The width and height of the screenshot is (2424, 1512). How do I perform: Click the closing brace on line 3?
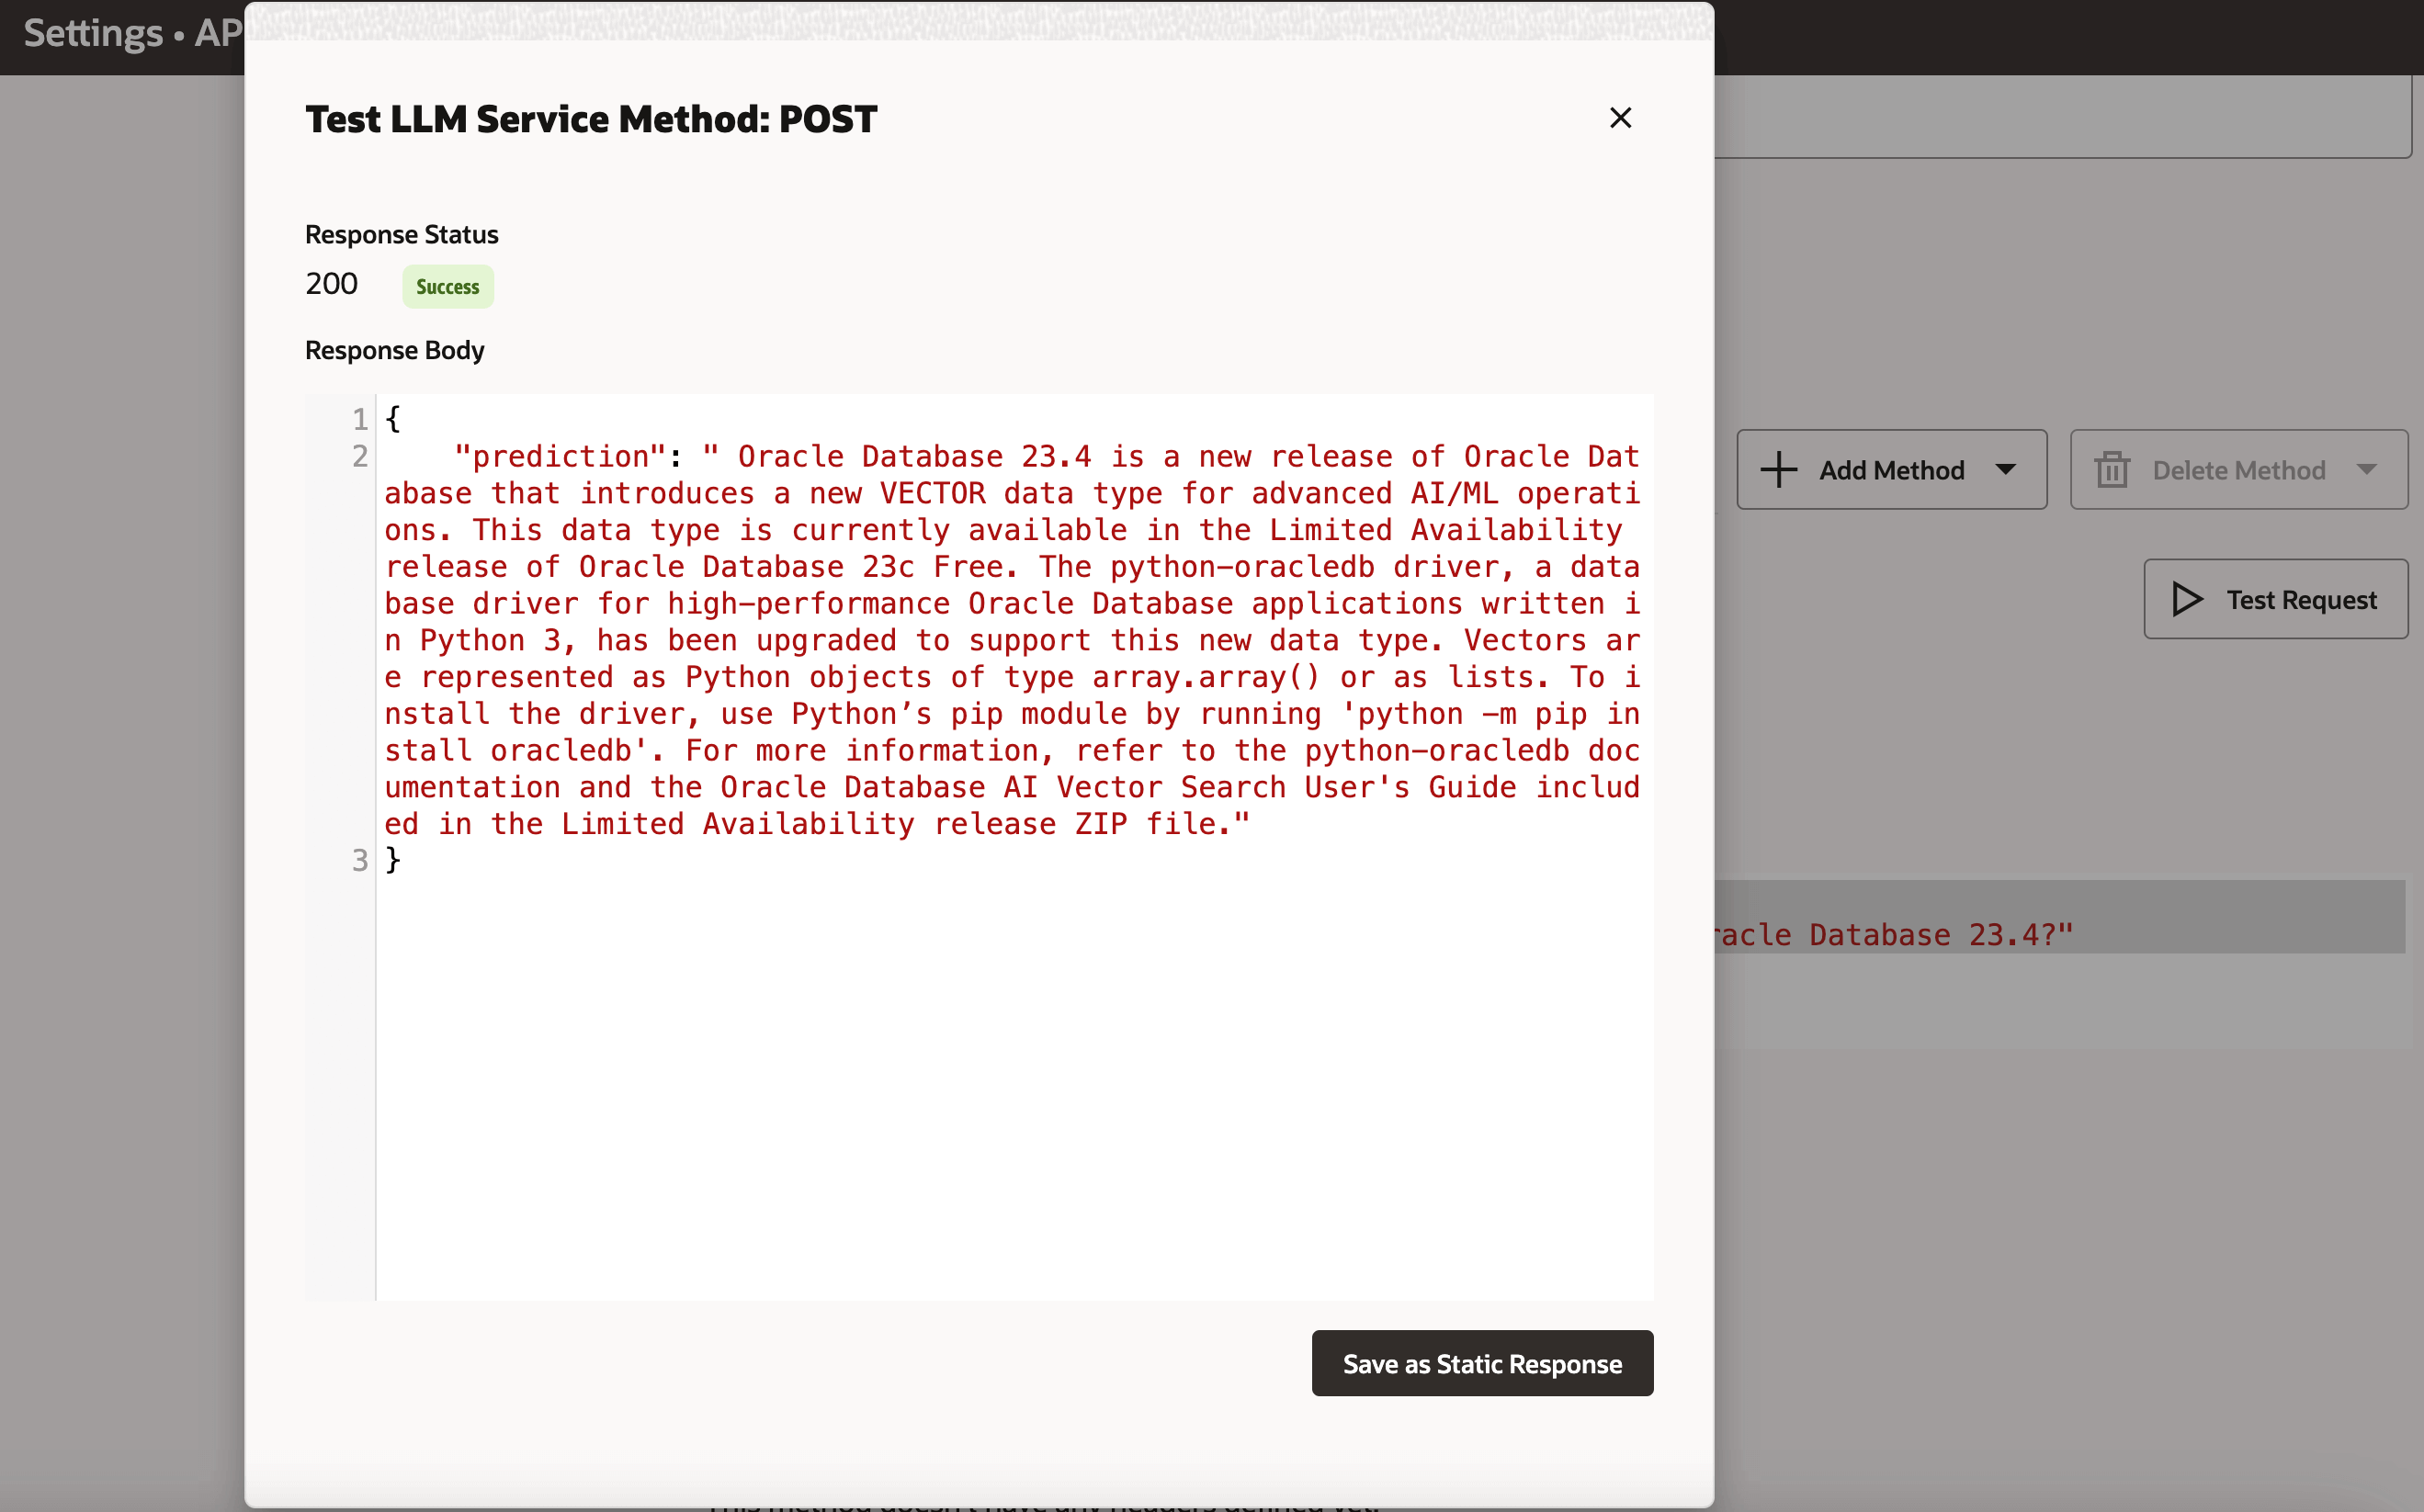pyautogui.click(x=393, y=860)
